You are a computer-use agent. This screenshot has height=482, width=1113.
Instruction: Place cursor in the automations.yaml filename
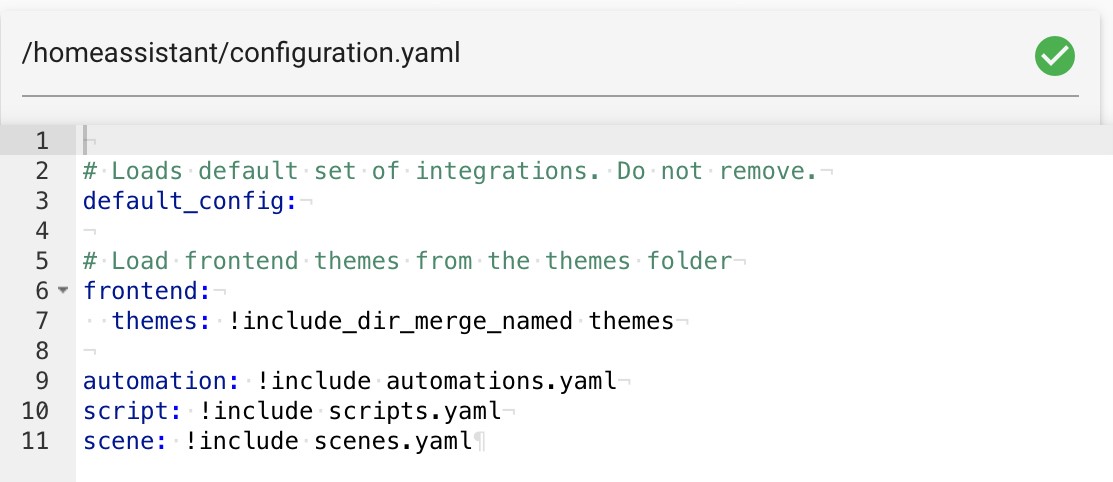tap(501, 381)
